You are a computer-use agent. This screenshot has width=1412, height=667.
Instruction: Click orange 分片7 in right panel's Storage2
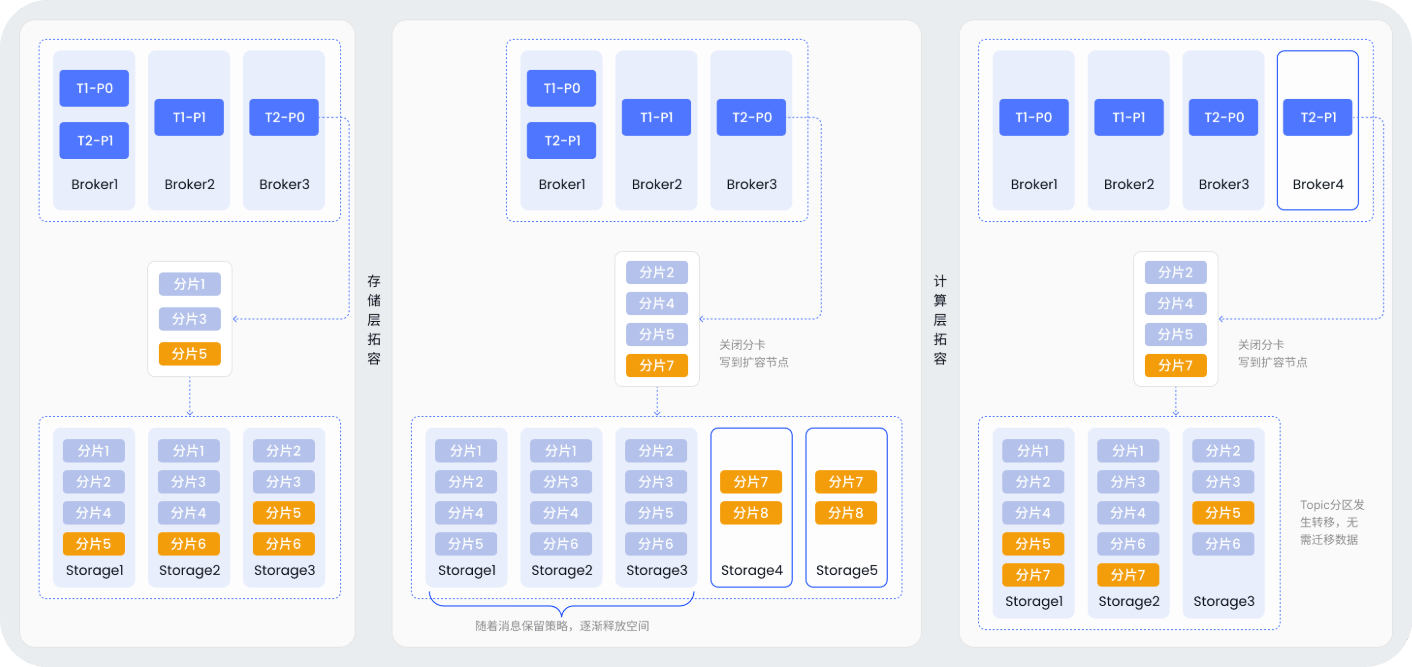1128,575
